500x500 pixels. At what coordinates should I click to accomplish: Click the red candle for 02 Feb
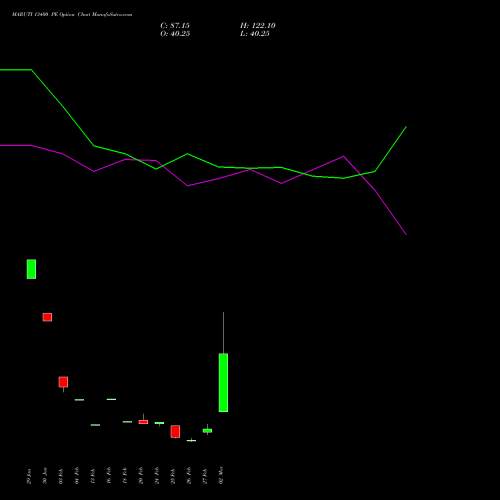(x=63, y=382)
